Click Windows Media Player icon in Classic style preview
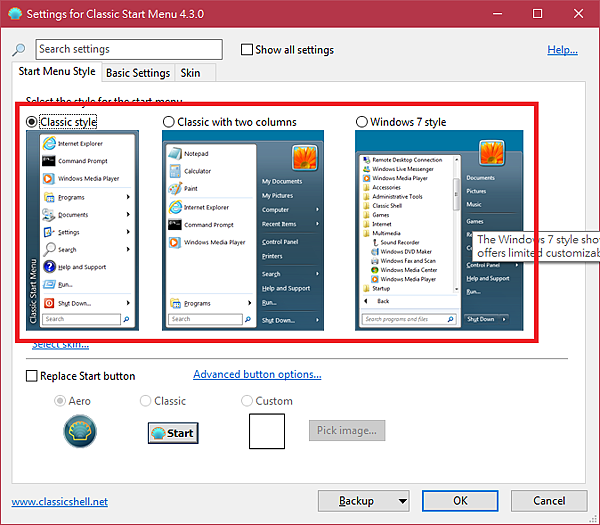The image size is (600, 525). [x=49, y=179]
